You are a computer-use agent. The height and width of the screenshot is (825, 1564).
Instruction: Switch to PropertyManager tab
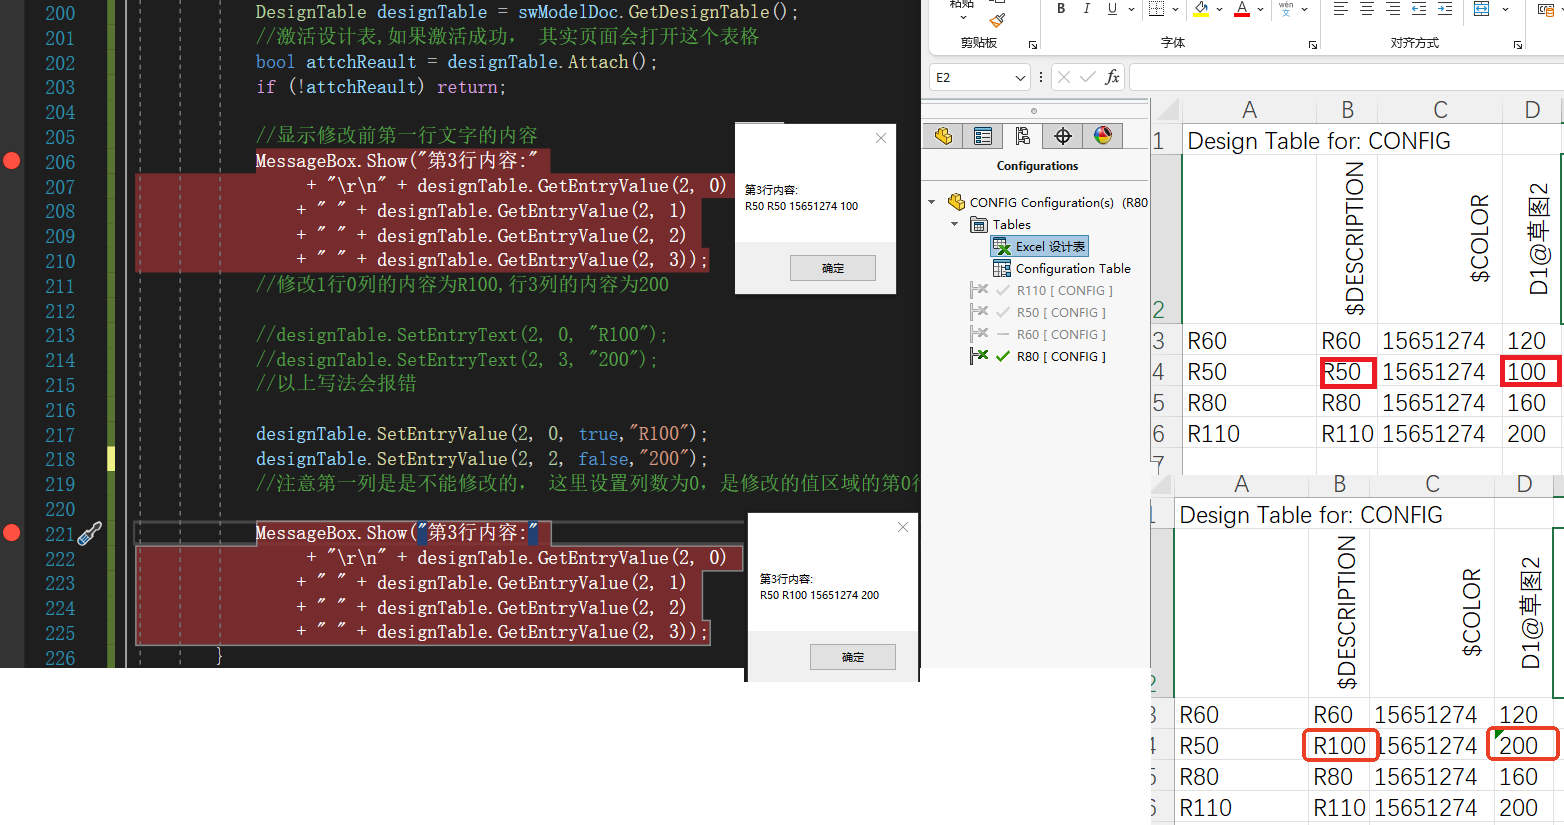[983, 136]
